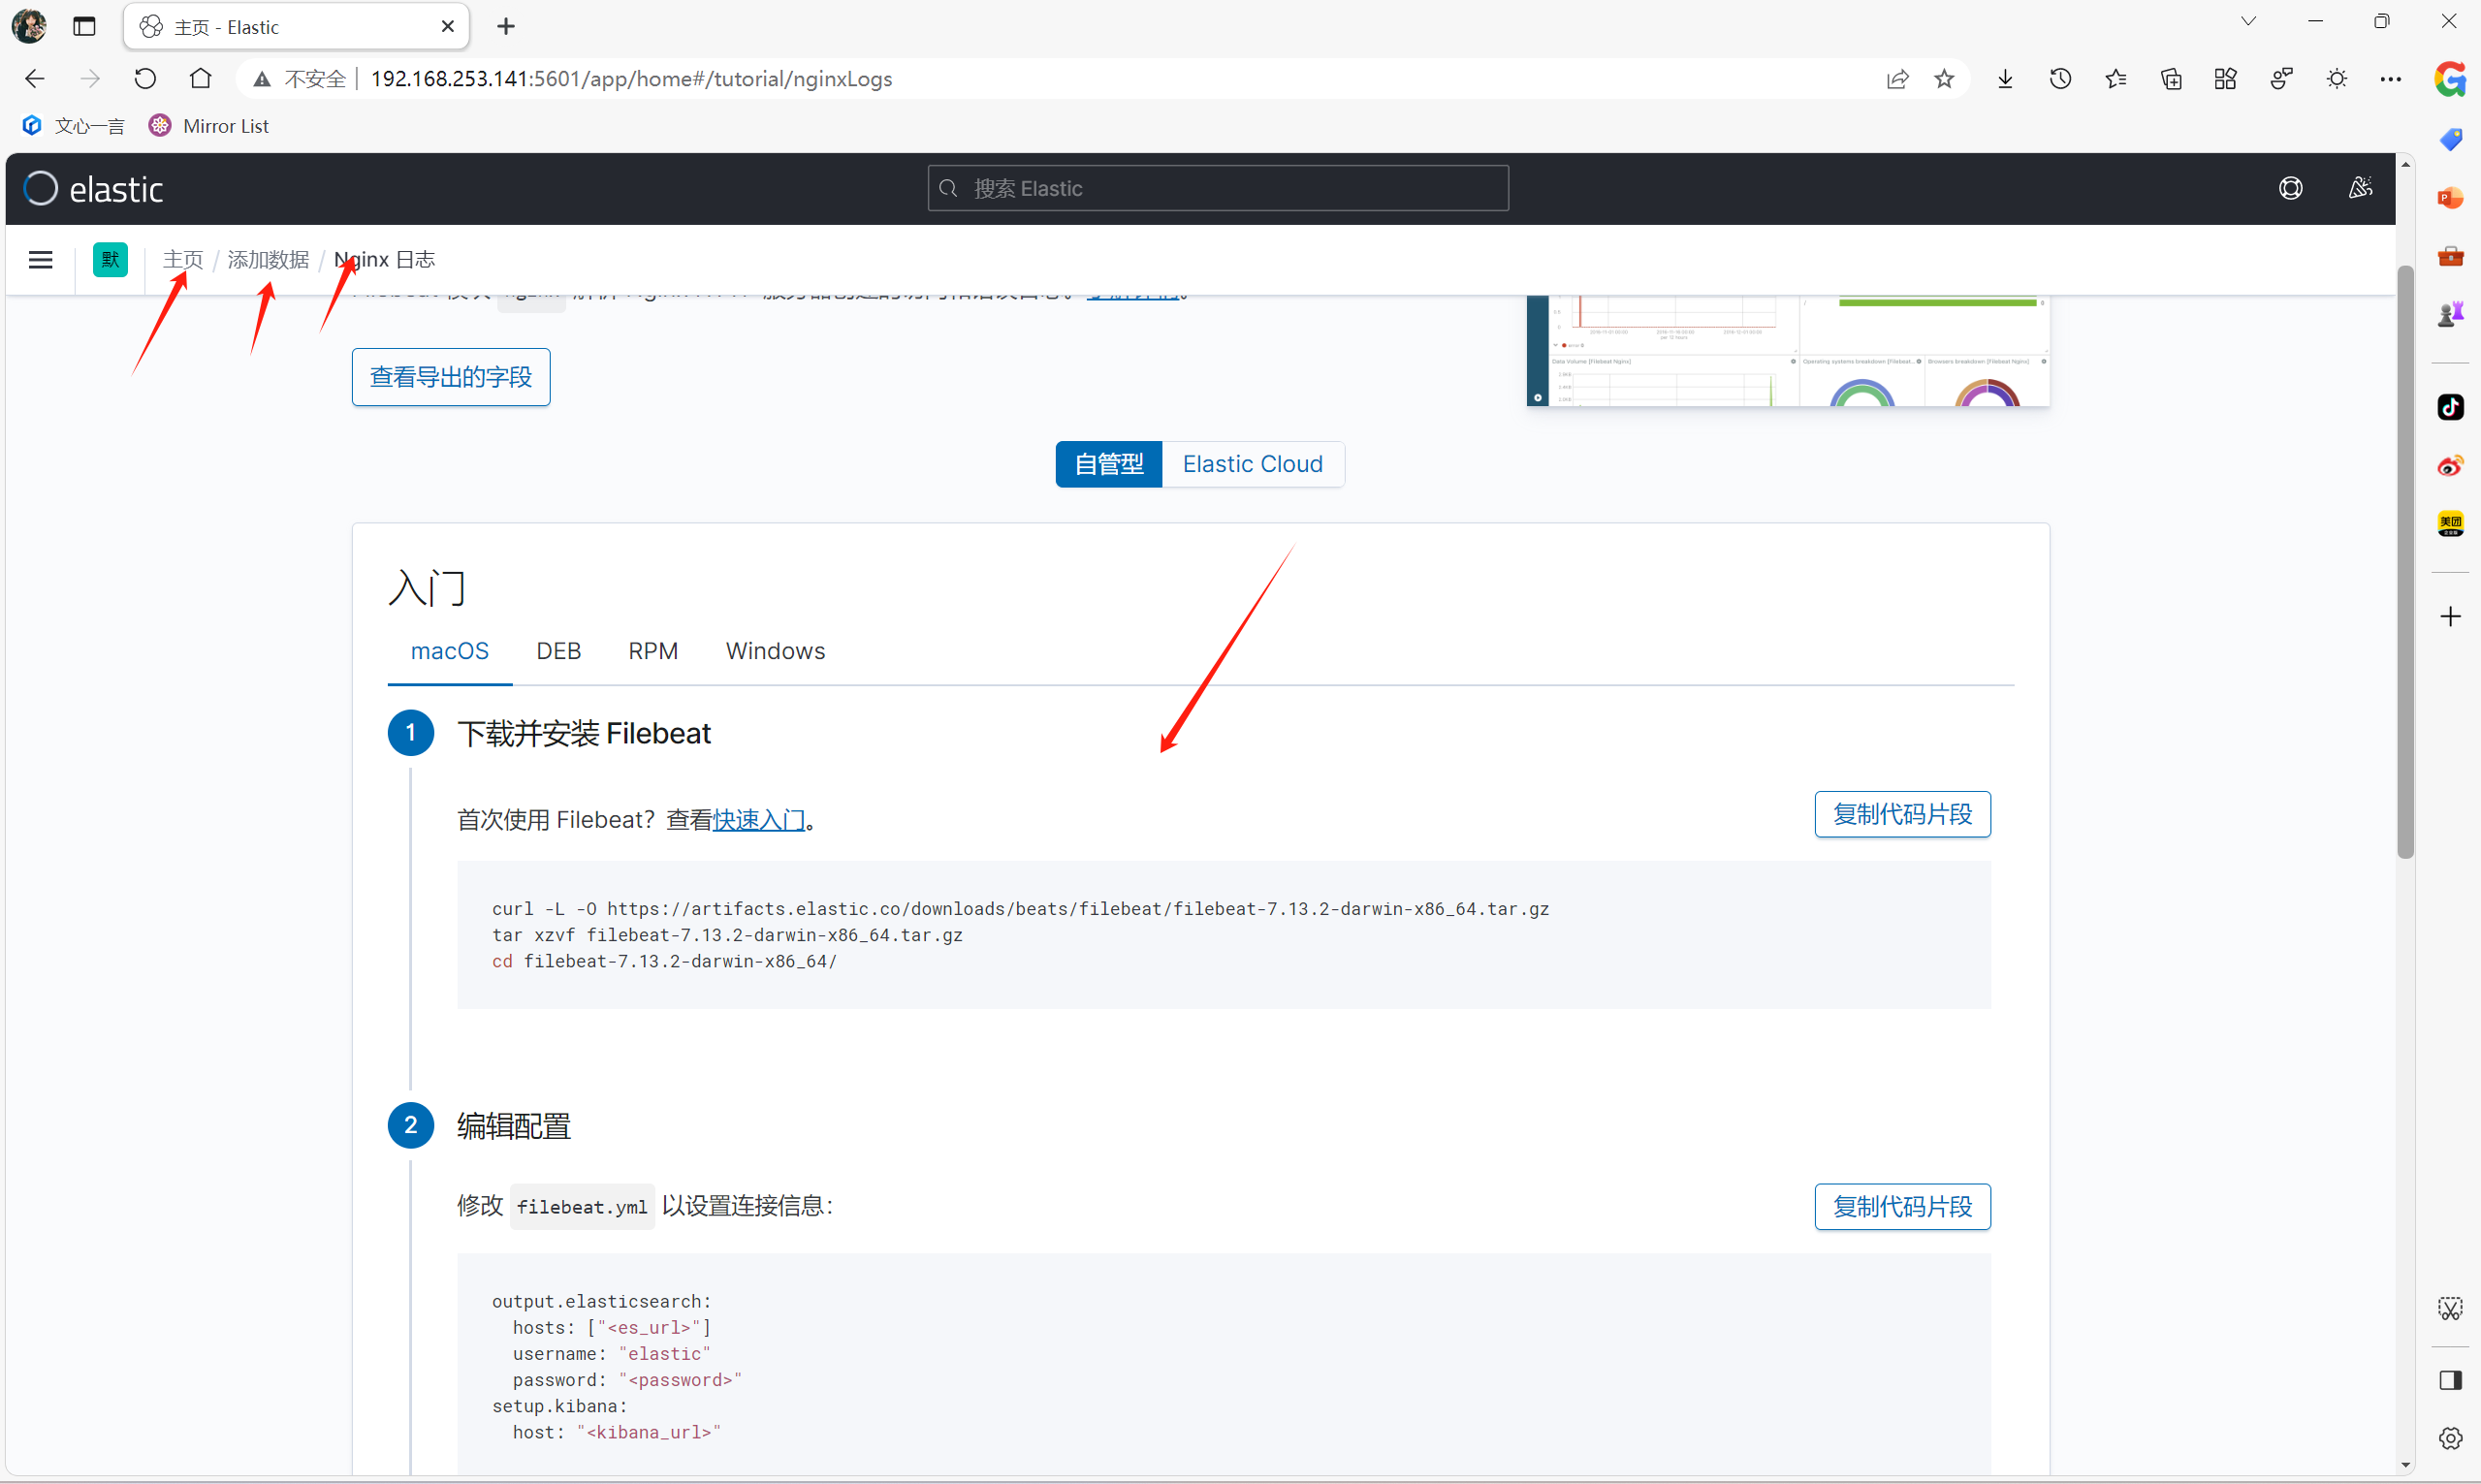Select the Elastic Cloud deployment option
Screen dimensions: 2481x1484
(x=1253, y=464)
